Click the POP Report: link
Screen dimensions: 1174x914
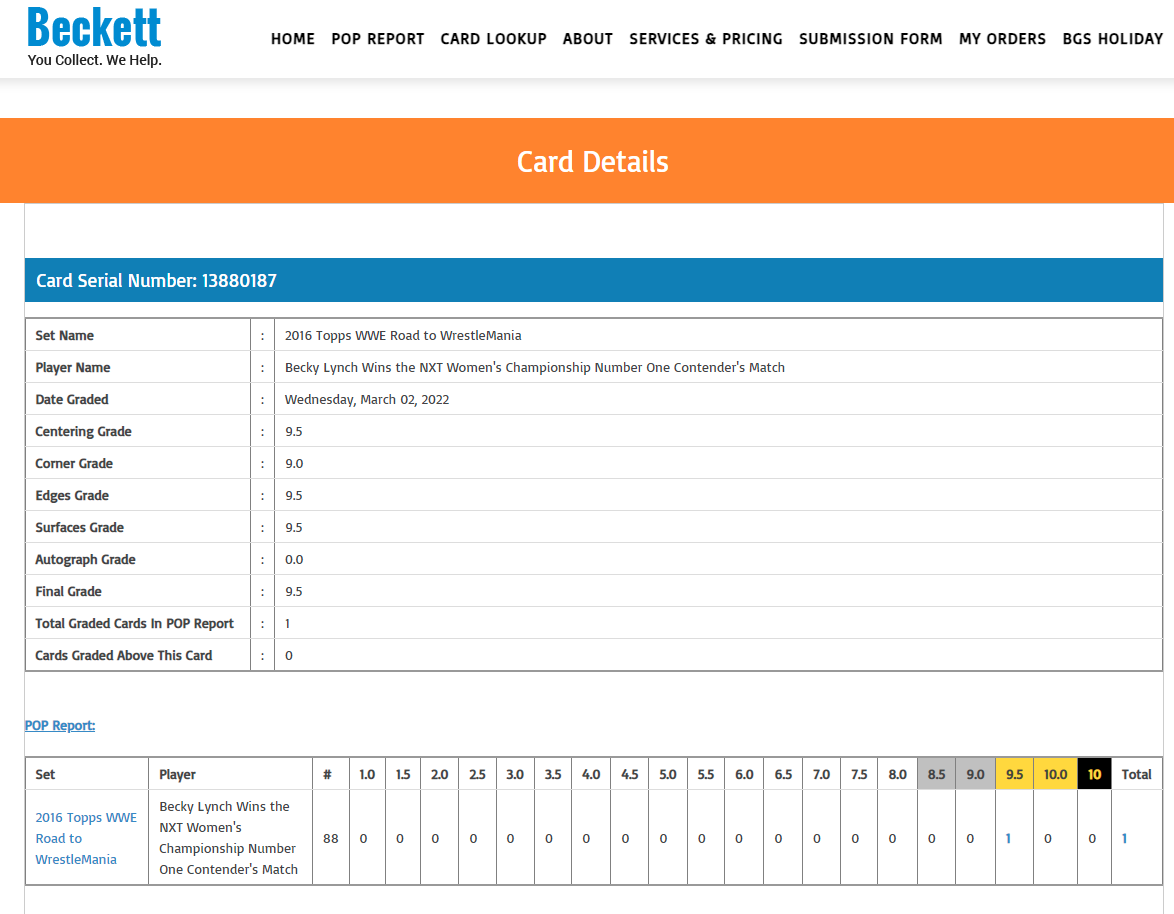pos(60,725)
